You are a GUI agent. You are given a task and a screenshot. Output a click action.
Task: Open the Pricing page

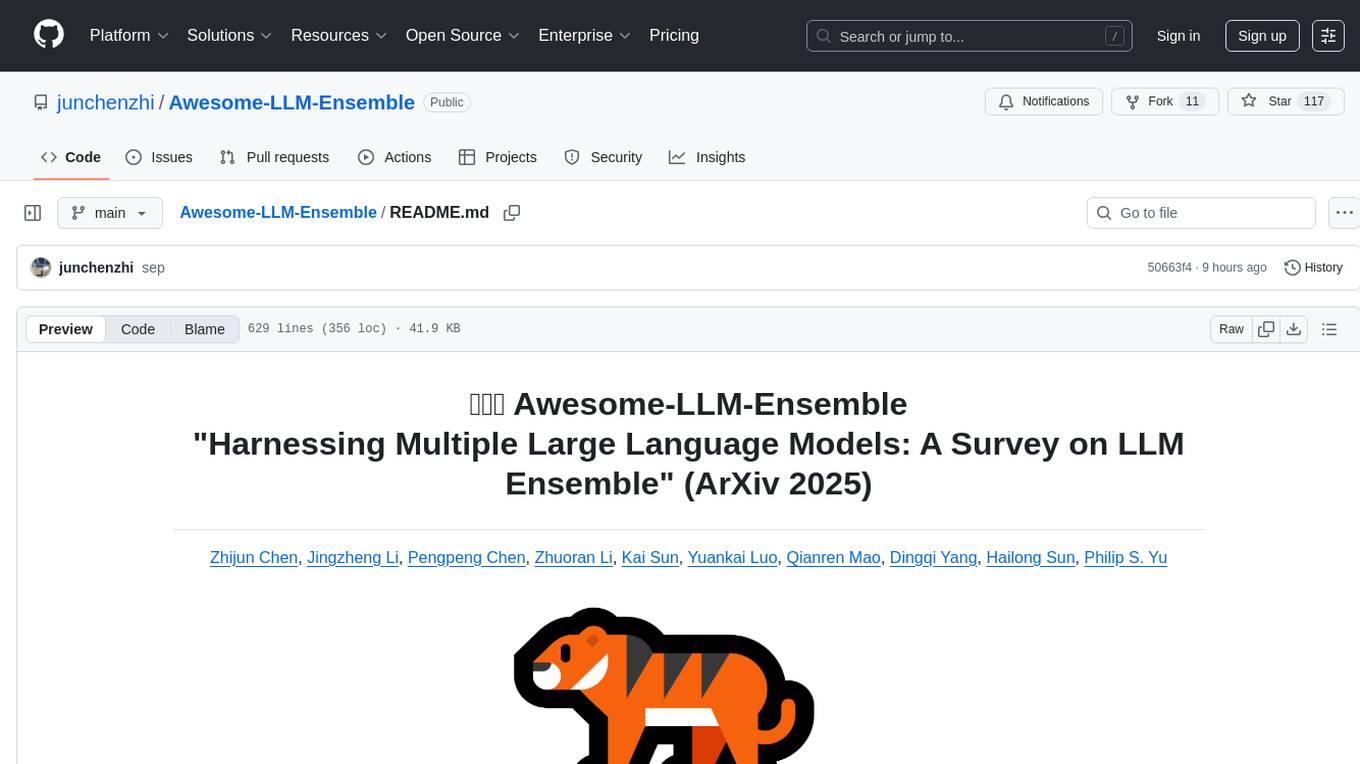tap(674, 35)
